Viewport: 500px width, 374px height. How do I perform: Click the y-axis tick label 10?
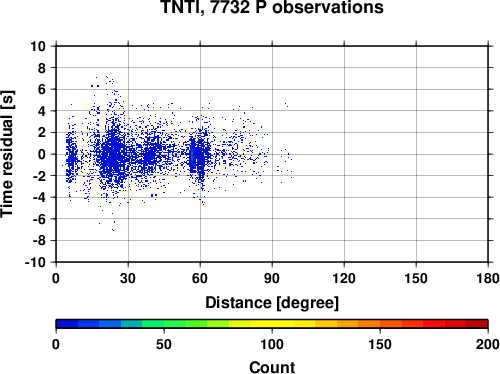pos(38,46)
